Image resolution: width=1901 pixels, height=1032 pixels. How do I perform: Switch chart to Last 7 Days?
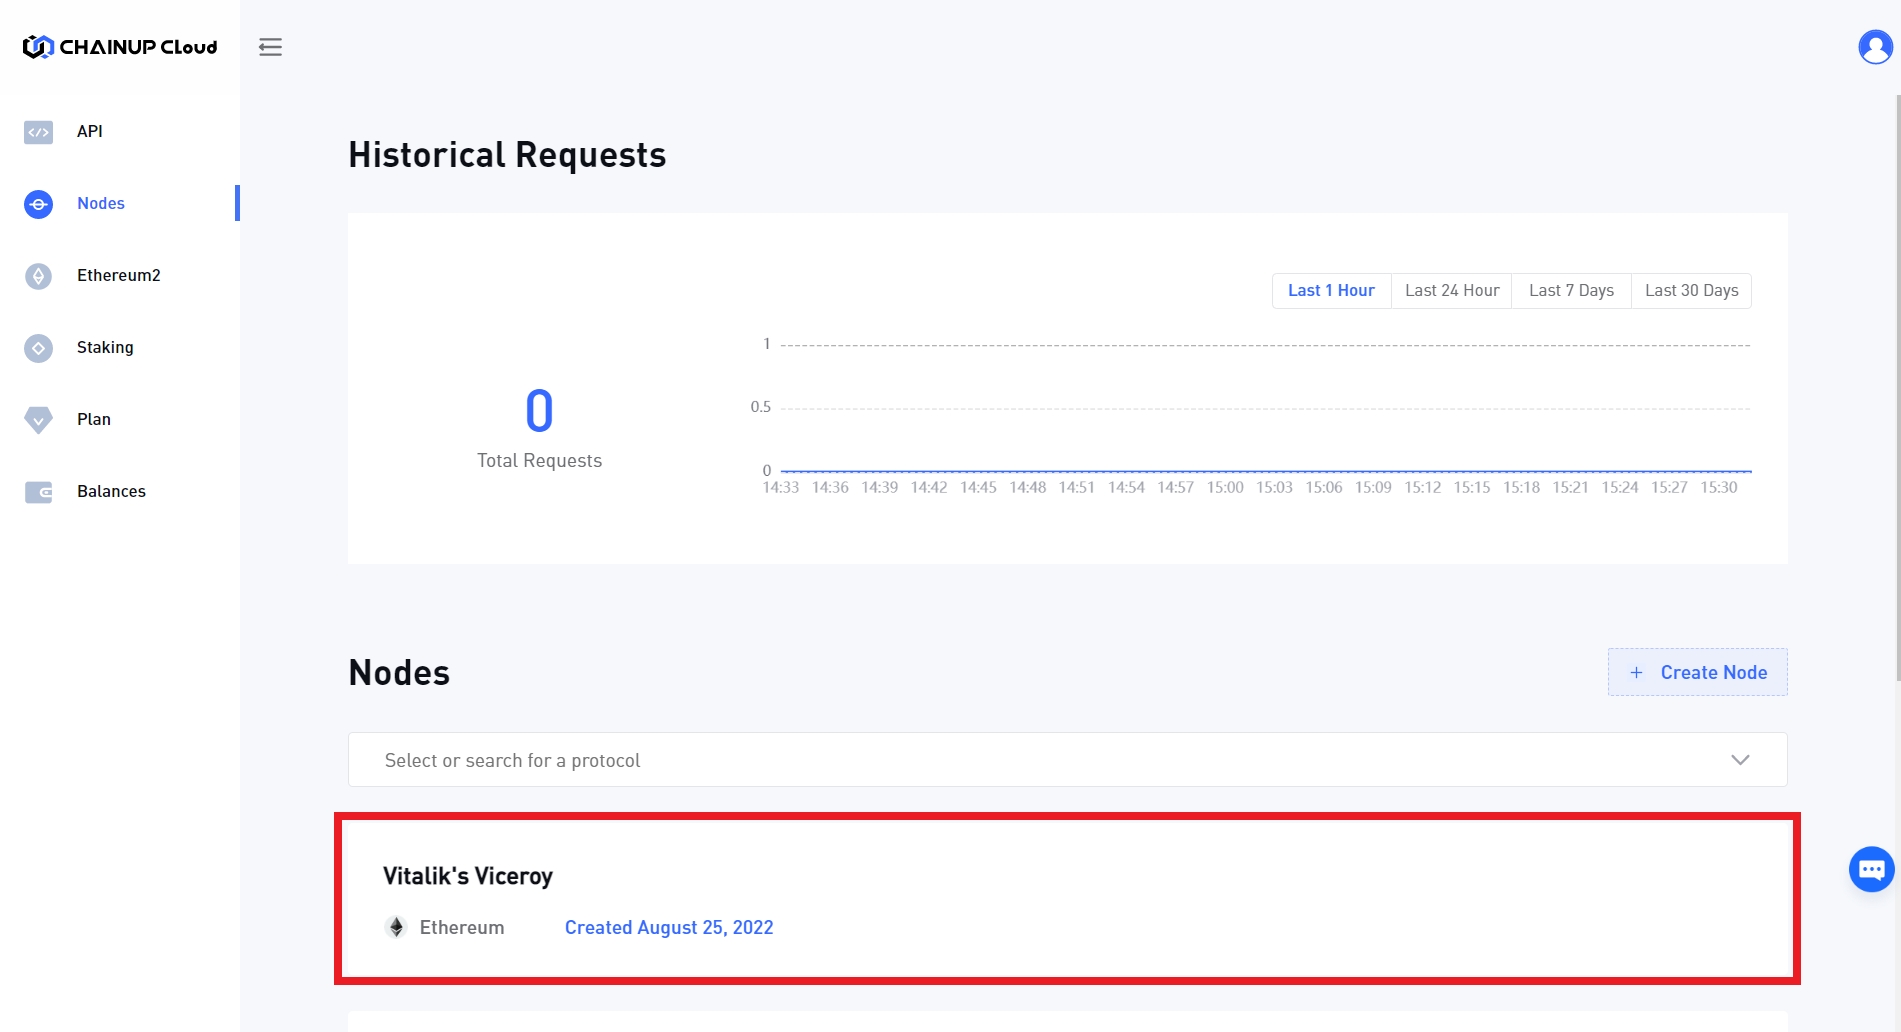pyautogui.click(x=1571, y=291)
